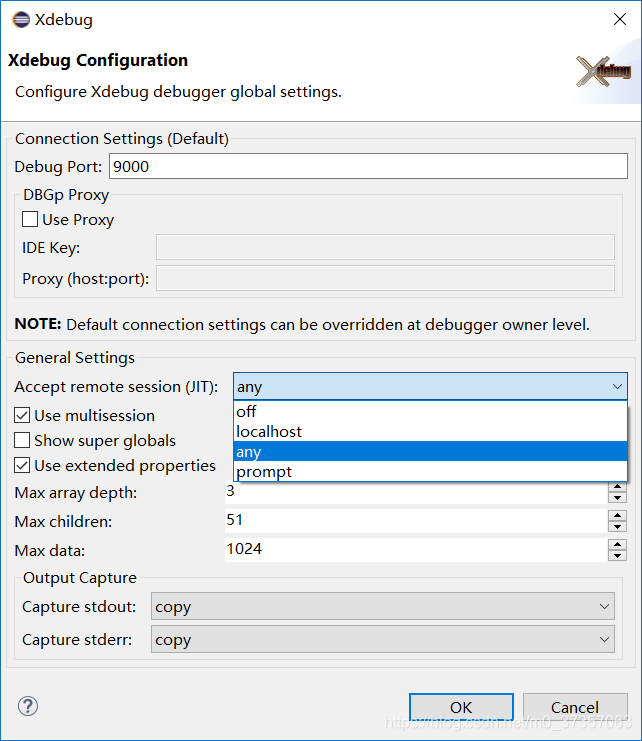
Task: Decrease Max children with down arrow
Action: click(x=617, y=526)
